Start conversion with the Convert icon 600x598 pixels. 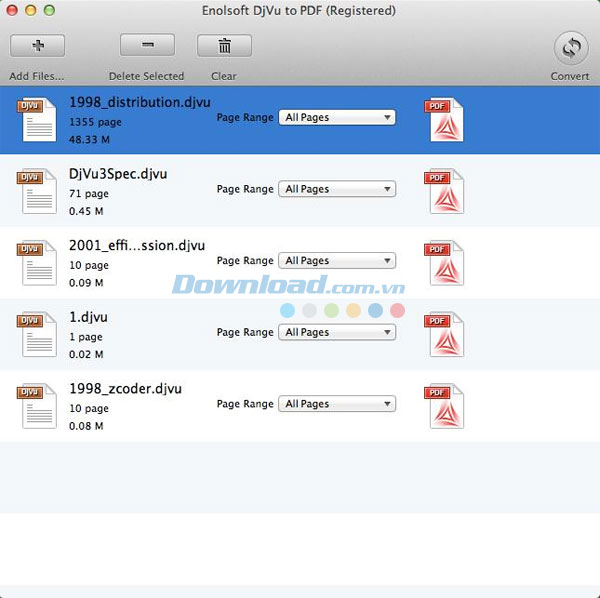coord(571,48)
